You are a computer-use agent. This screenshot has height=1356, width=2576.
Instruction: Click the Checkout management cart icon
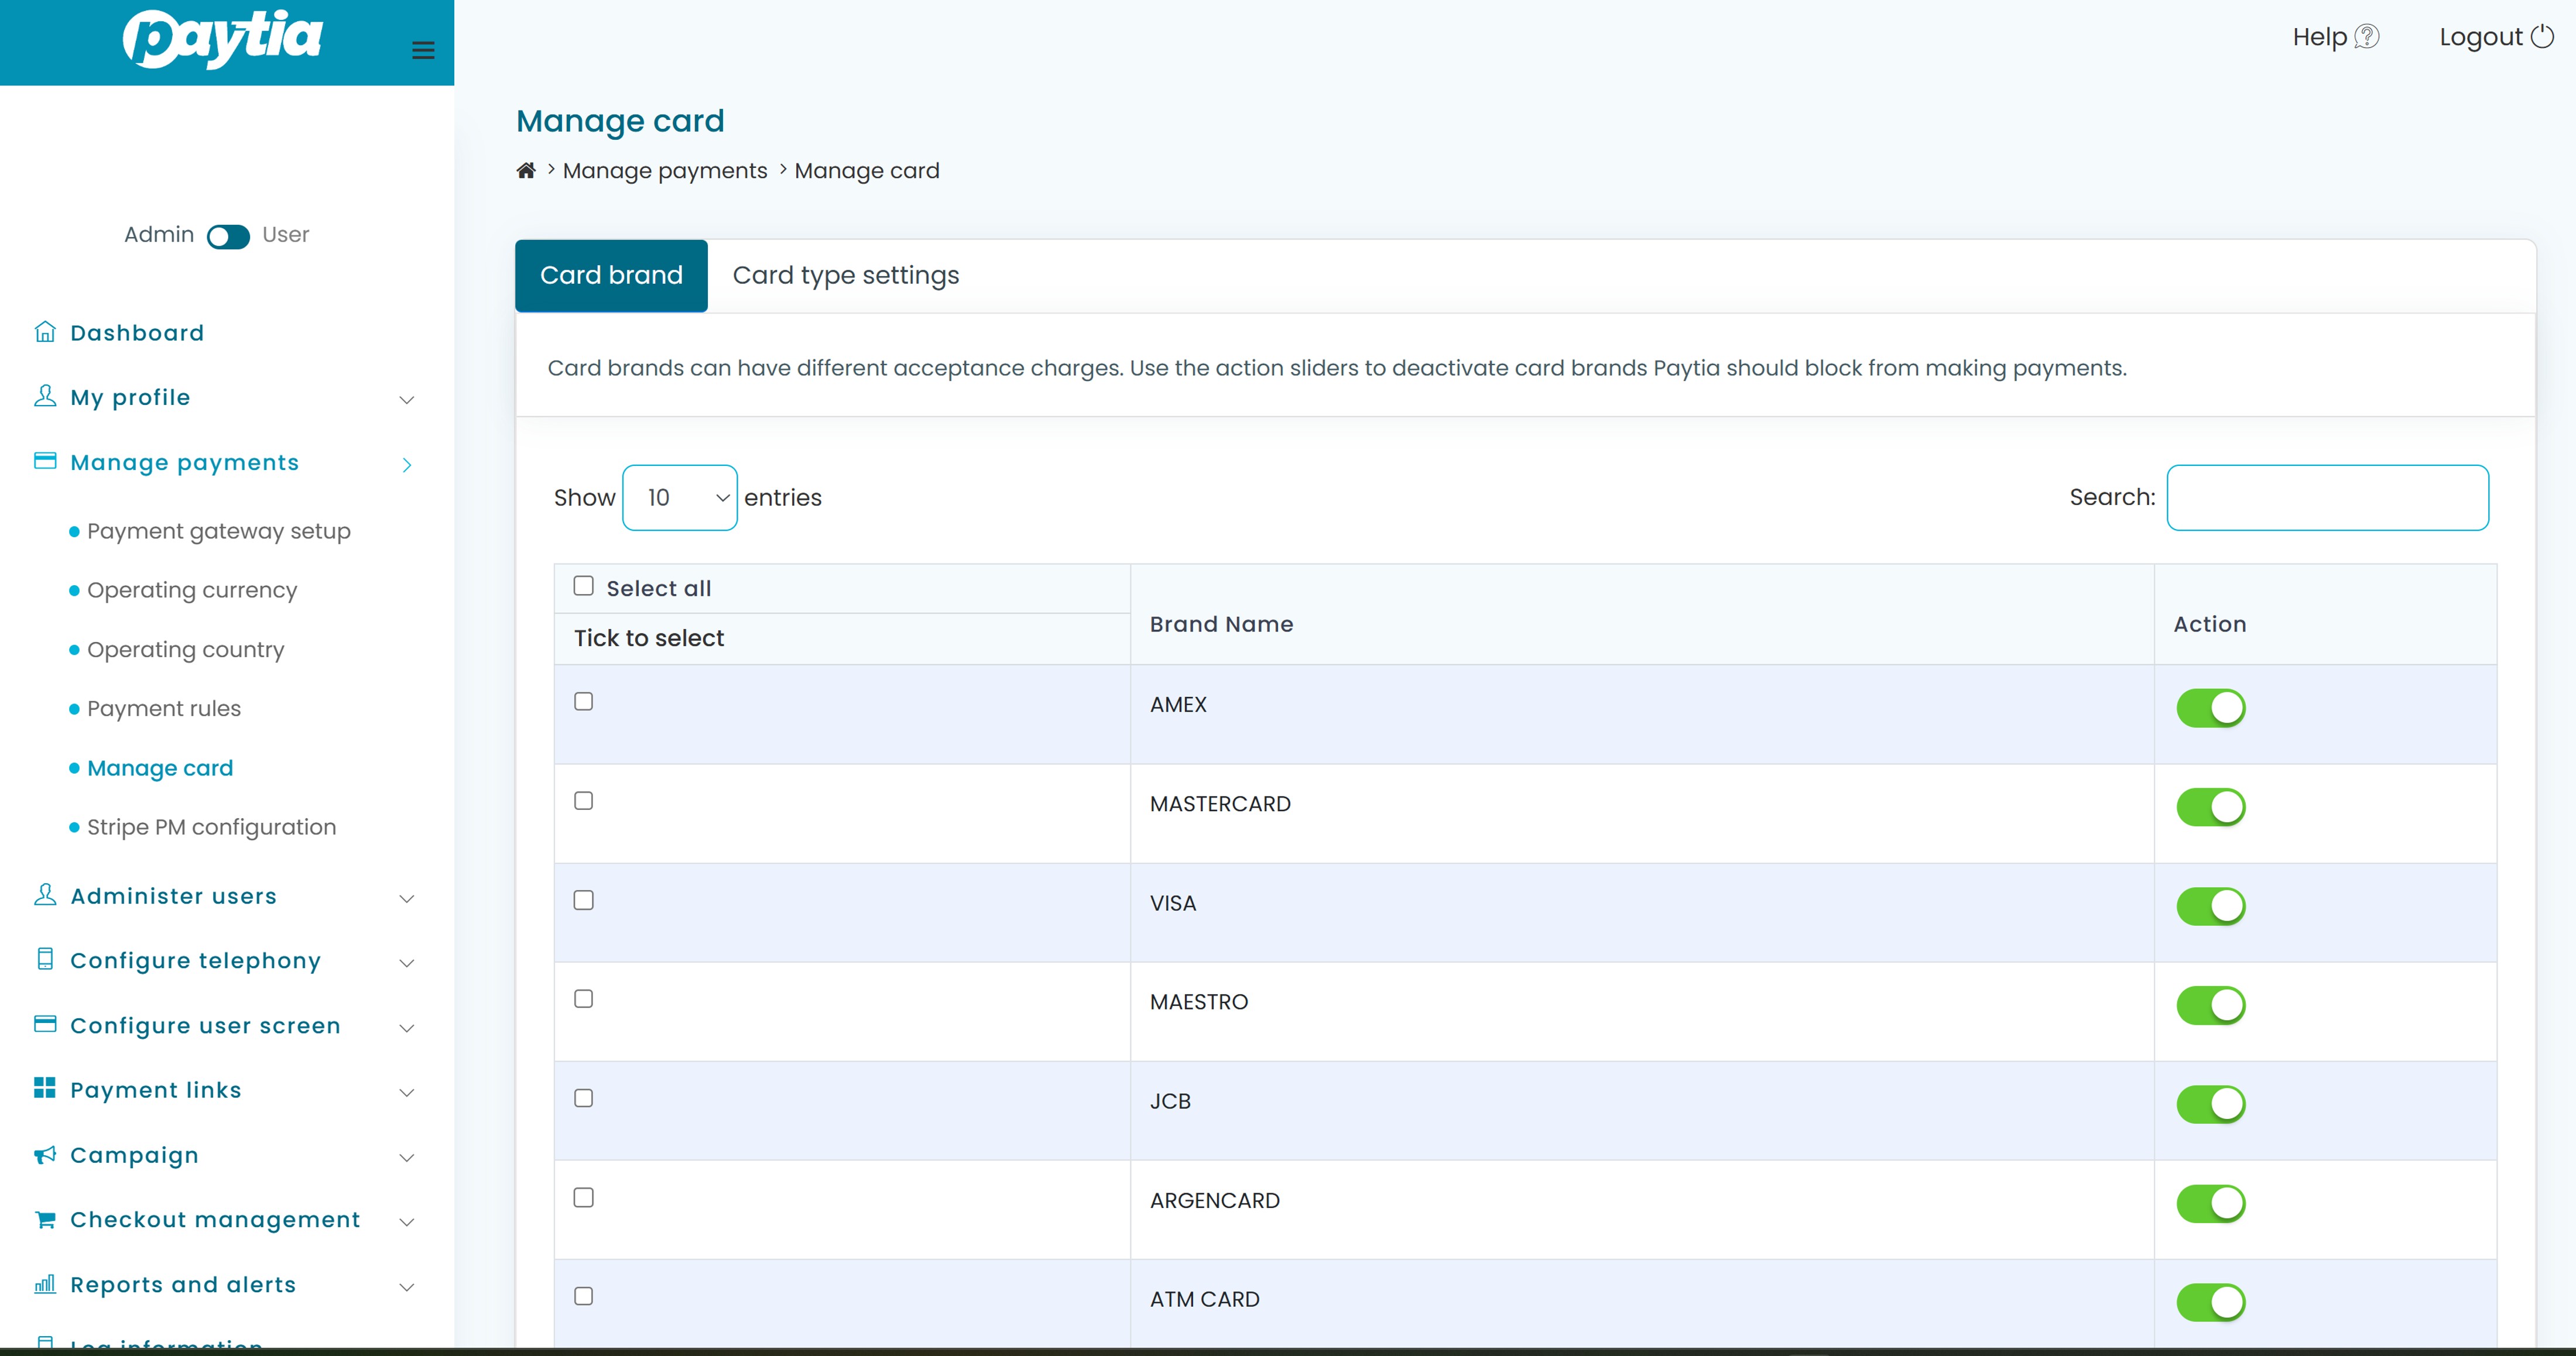[x=45, y=1219]
